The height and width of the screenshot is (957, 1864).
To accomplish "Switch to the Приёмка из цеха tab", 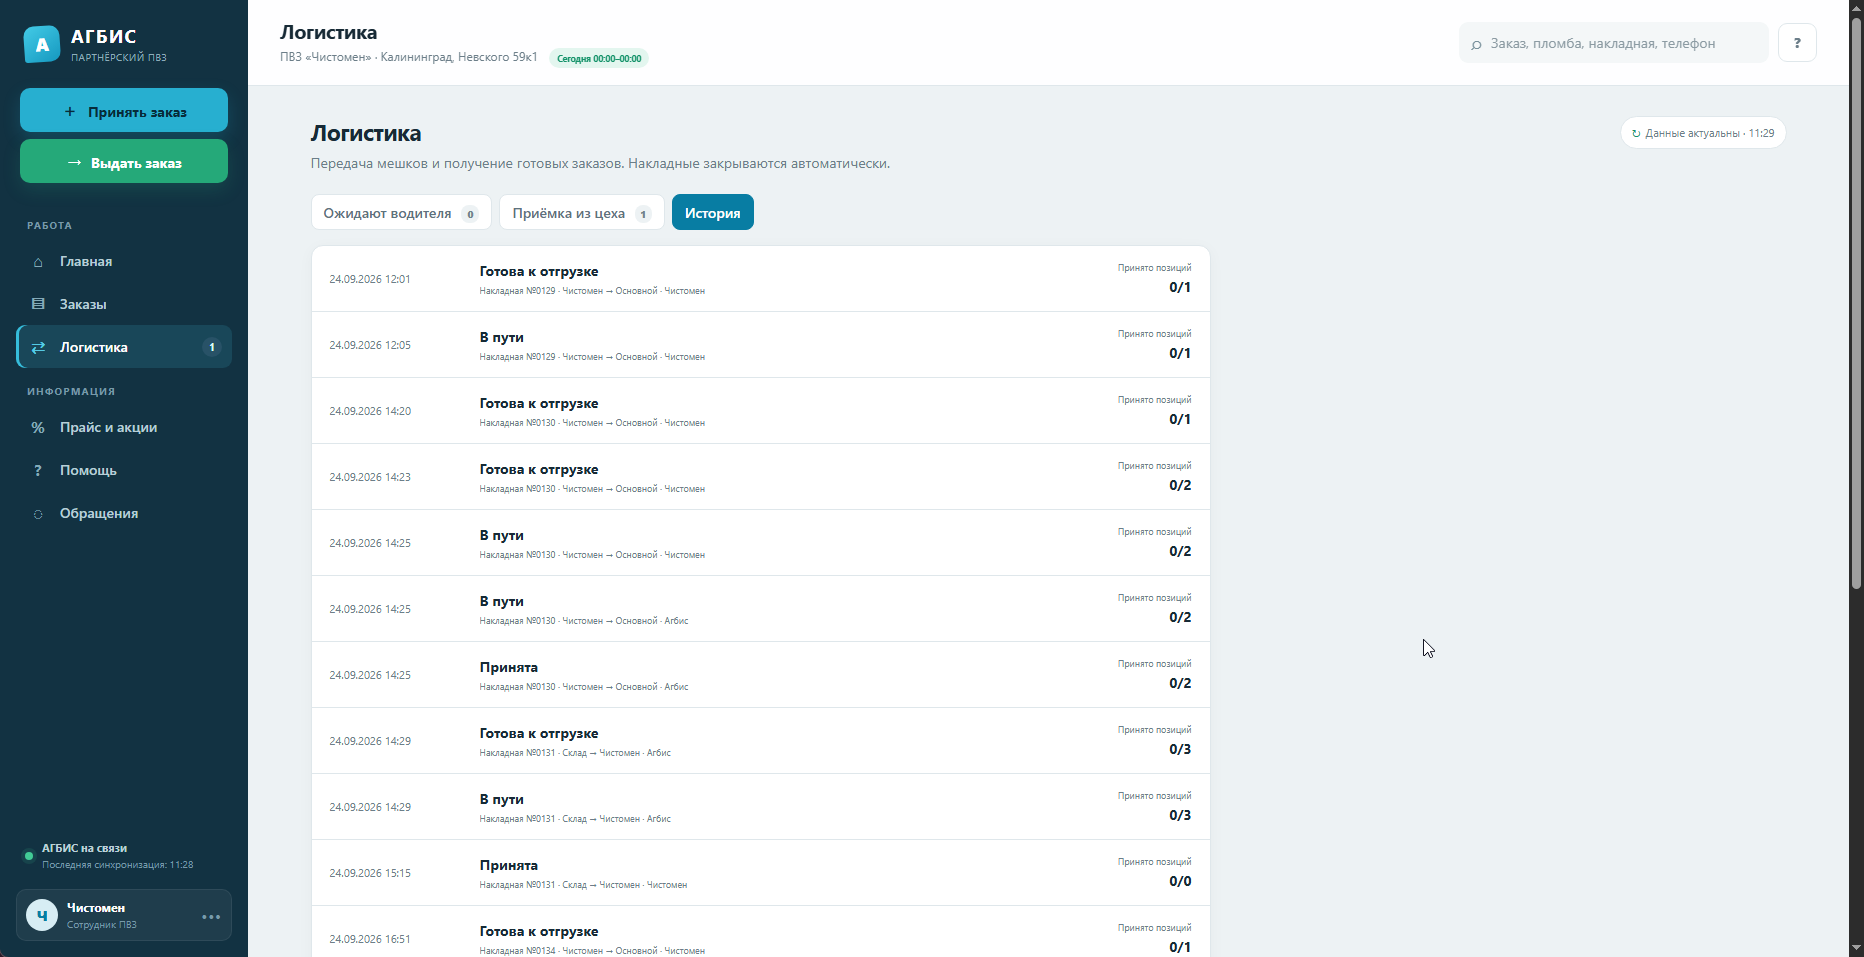I will coord(582,213).
